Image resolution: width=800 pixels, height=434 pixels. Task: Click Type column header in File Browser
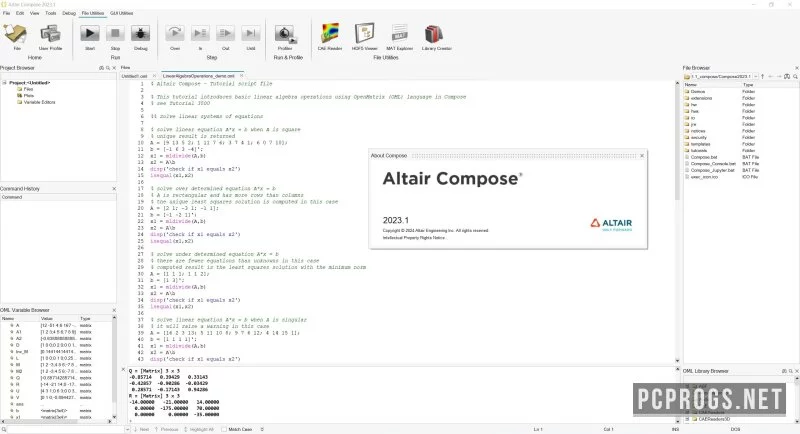coord(748,85)
